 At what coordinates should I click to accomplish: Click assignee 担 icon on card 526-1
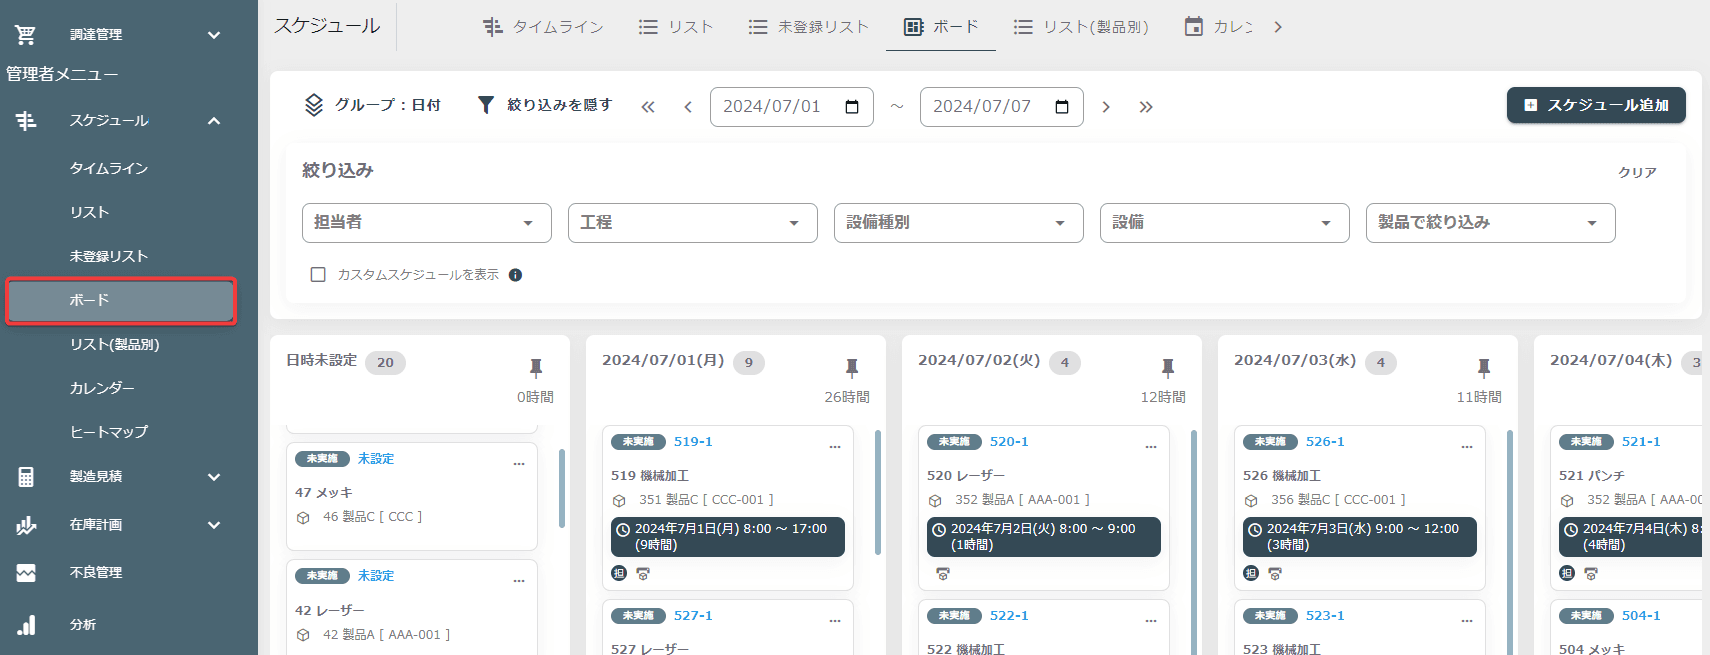1251,573
